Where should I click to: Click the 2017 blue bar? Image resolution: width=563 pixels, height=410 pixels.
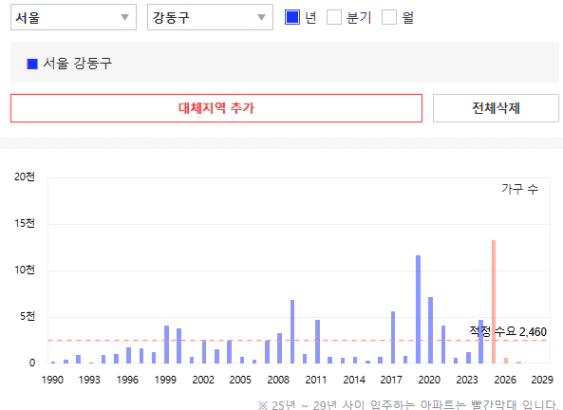[393, 337]
